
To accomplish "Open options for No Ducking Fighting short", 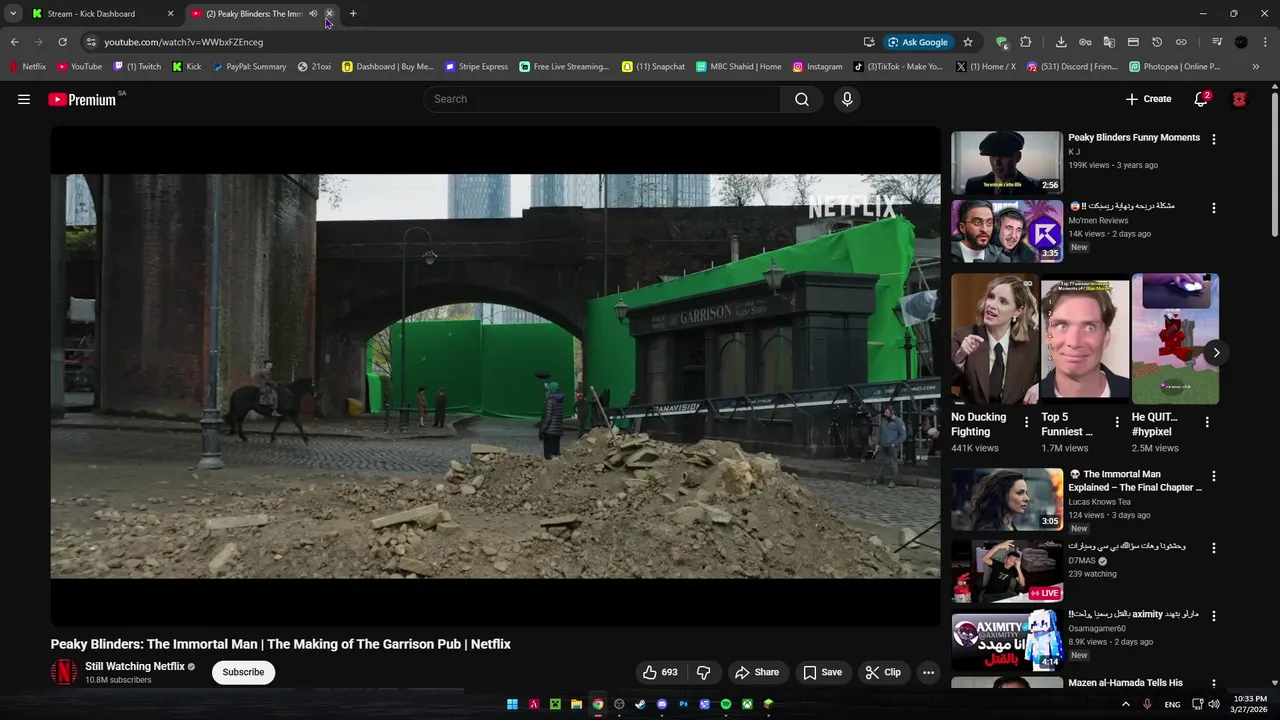I will [1026, 422].
